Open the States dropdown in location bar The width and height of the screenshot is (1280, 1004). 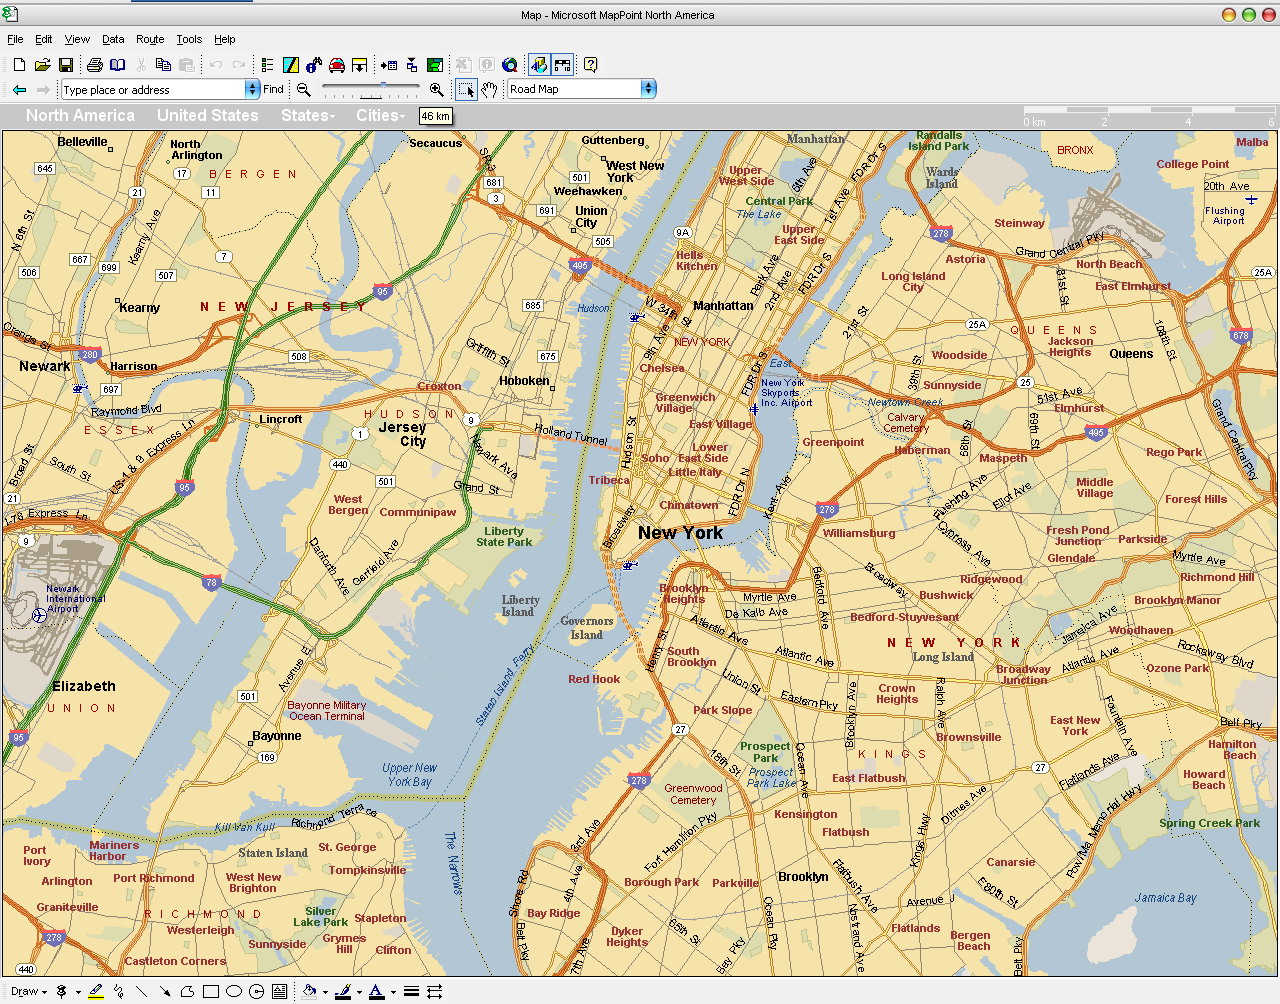(x=307, y=116)
